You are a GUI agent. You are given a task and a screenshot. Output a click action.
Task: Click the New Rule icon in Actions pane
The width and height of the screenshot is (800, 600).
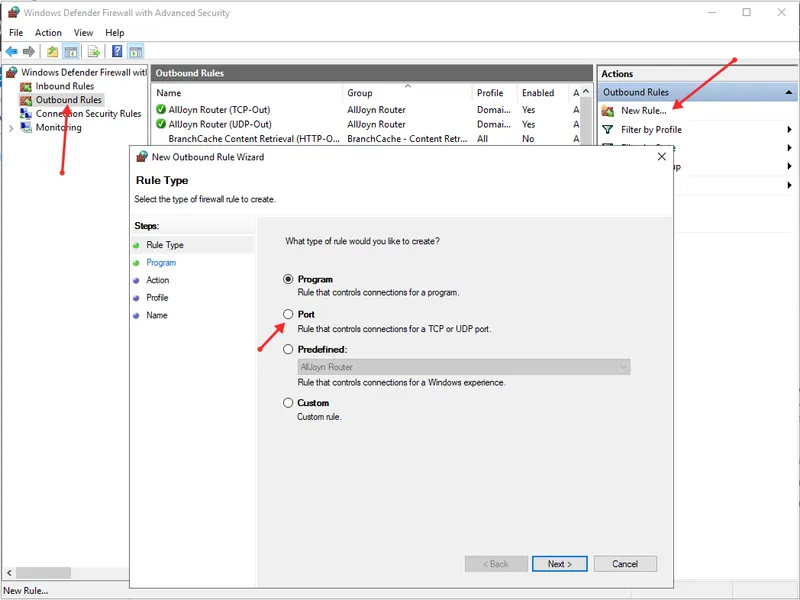[x=608, y=111]
